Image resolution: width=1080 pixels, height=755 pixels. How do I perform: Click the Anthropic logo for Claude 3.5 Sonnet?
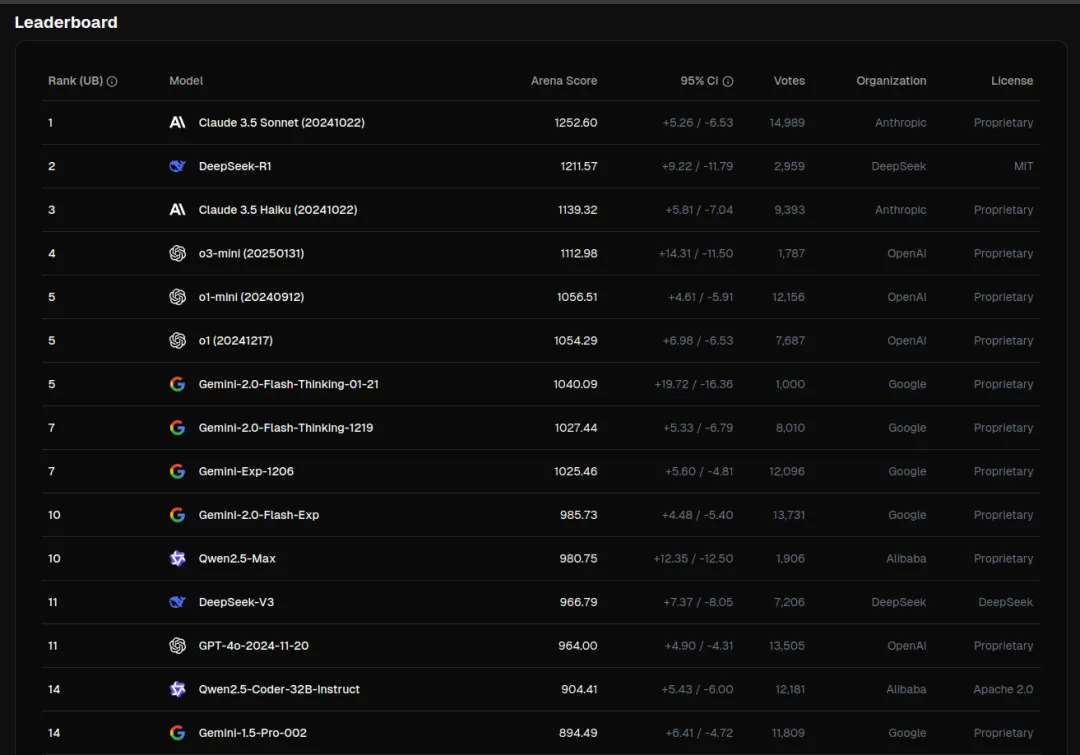[x=178, y=123]
